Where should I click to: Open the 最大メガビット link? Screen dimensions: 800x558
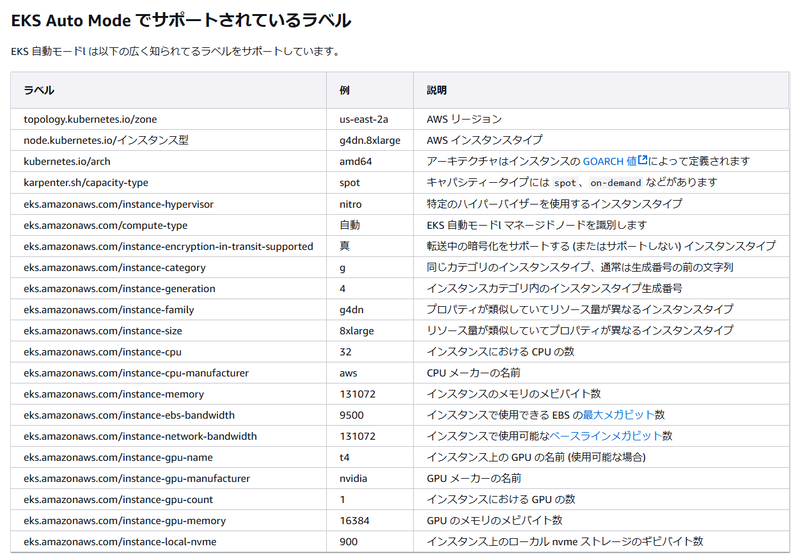click(x=618, y=415)
